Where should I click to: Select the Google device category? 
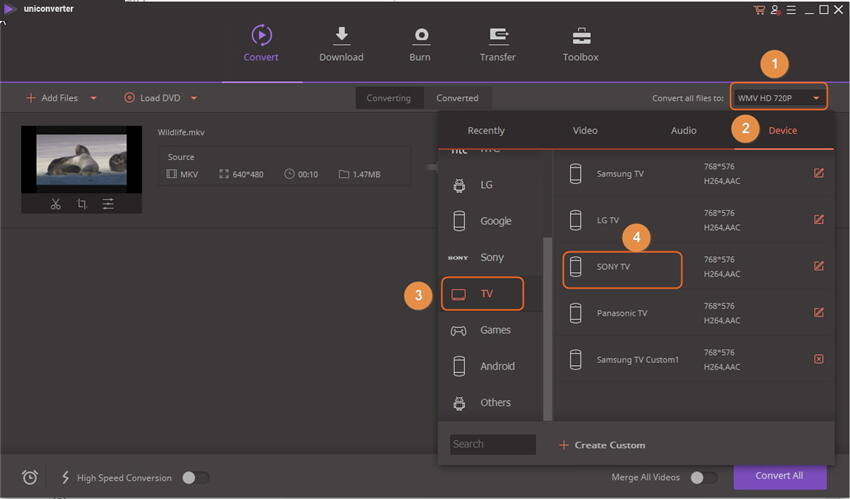[x=491, y=221]
